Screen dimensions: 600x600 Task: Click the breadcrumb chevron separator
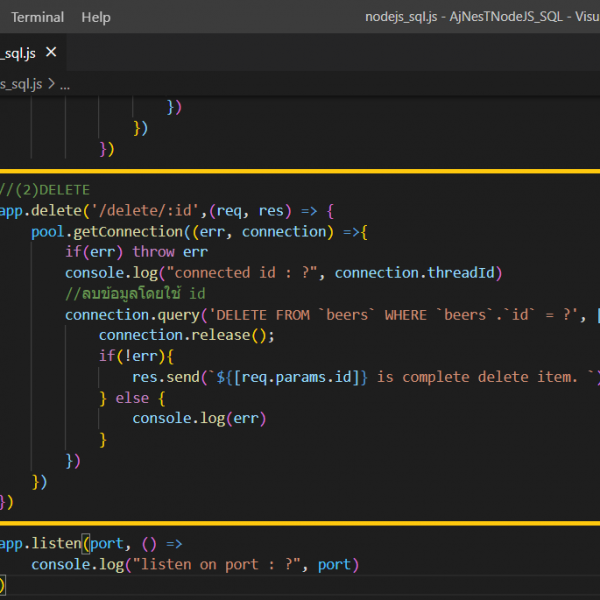point(51,84)
